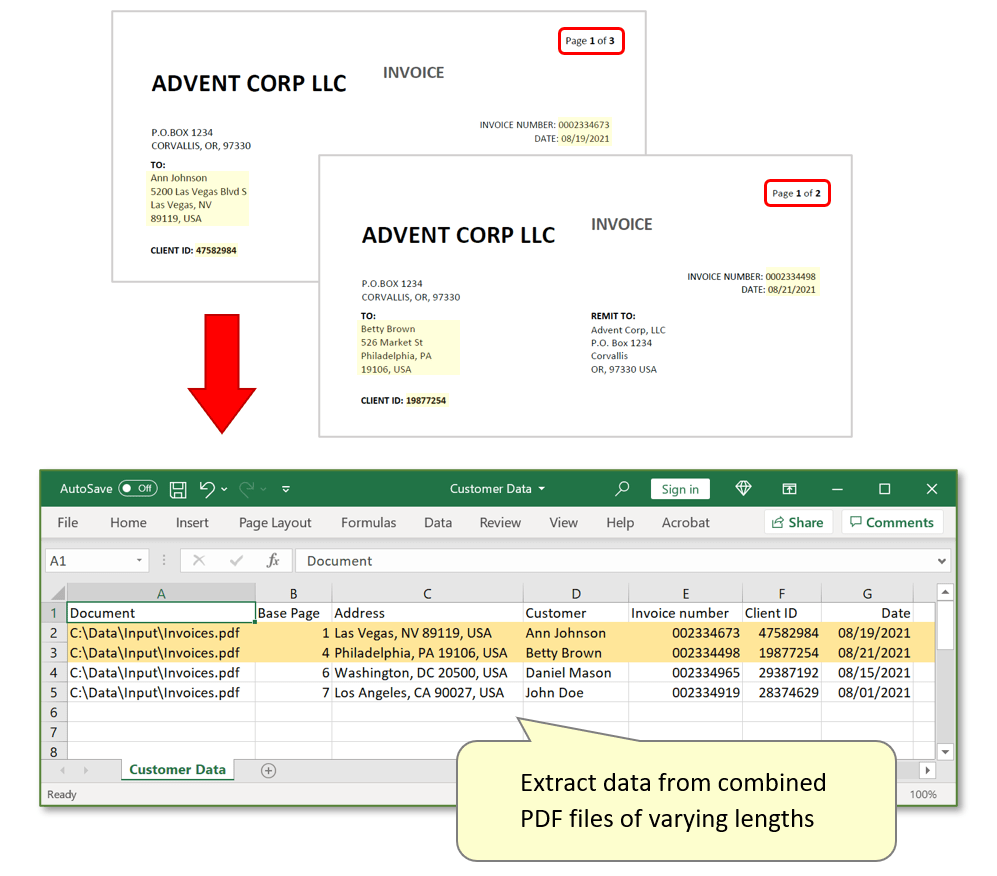Open the Data ribbon tab
The height and width of the screenshot is (876, 997).
(438, 523)
